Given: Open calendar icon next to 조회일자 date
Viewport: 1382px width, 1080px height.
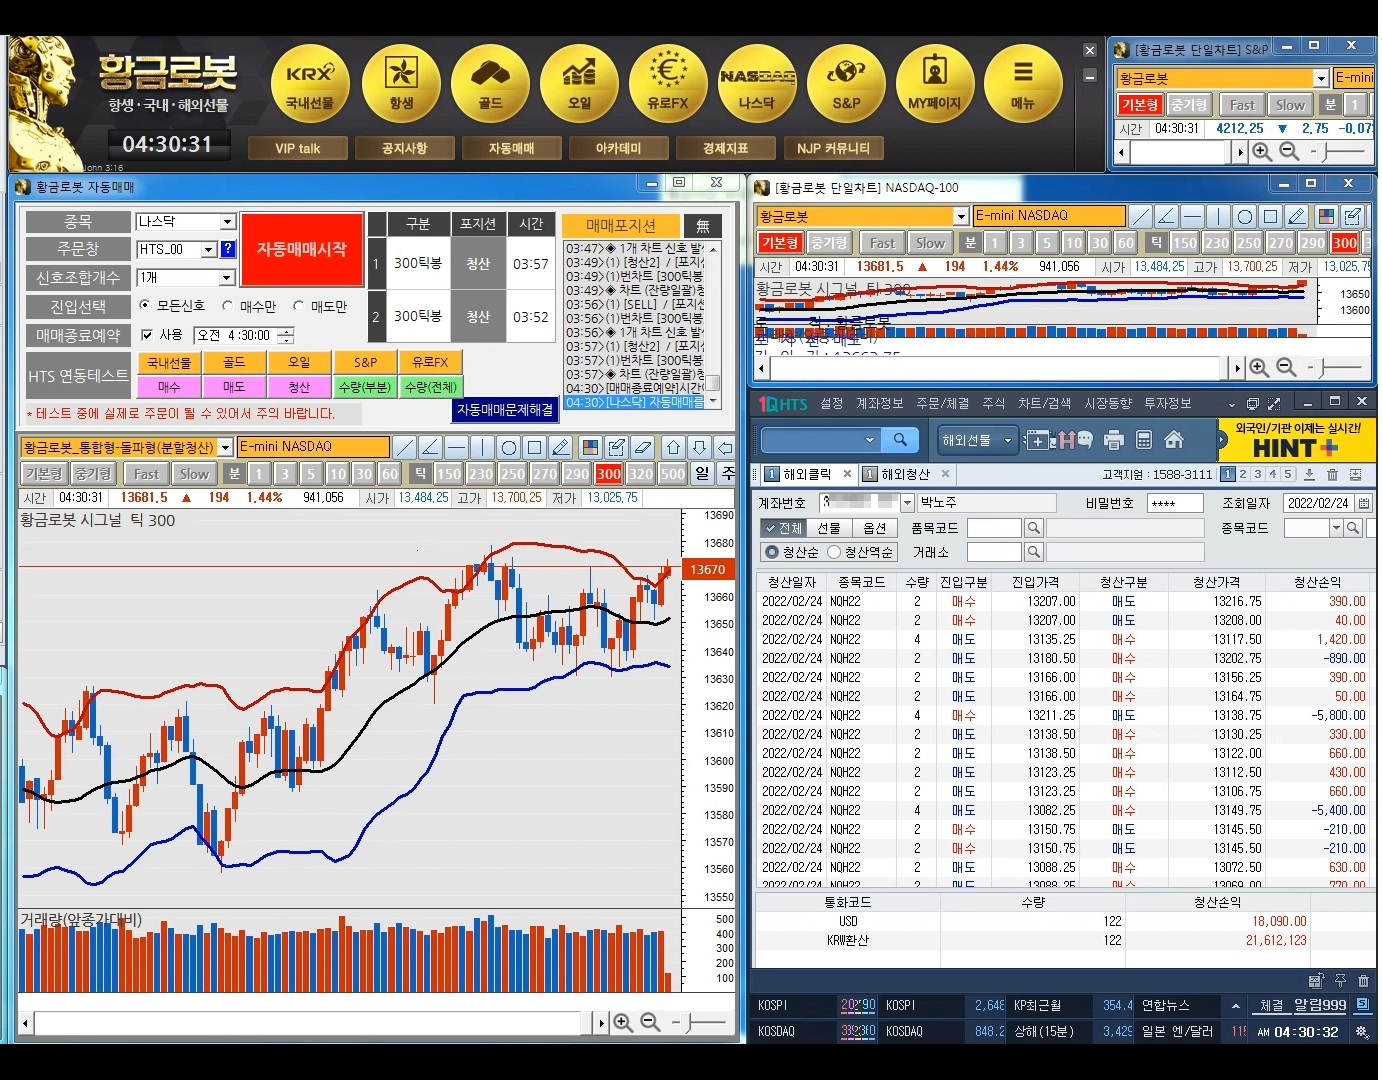Looking at the screenshot, I should 1364,503.
